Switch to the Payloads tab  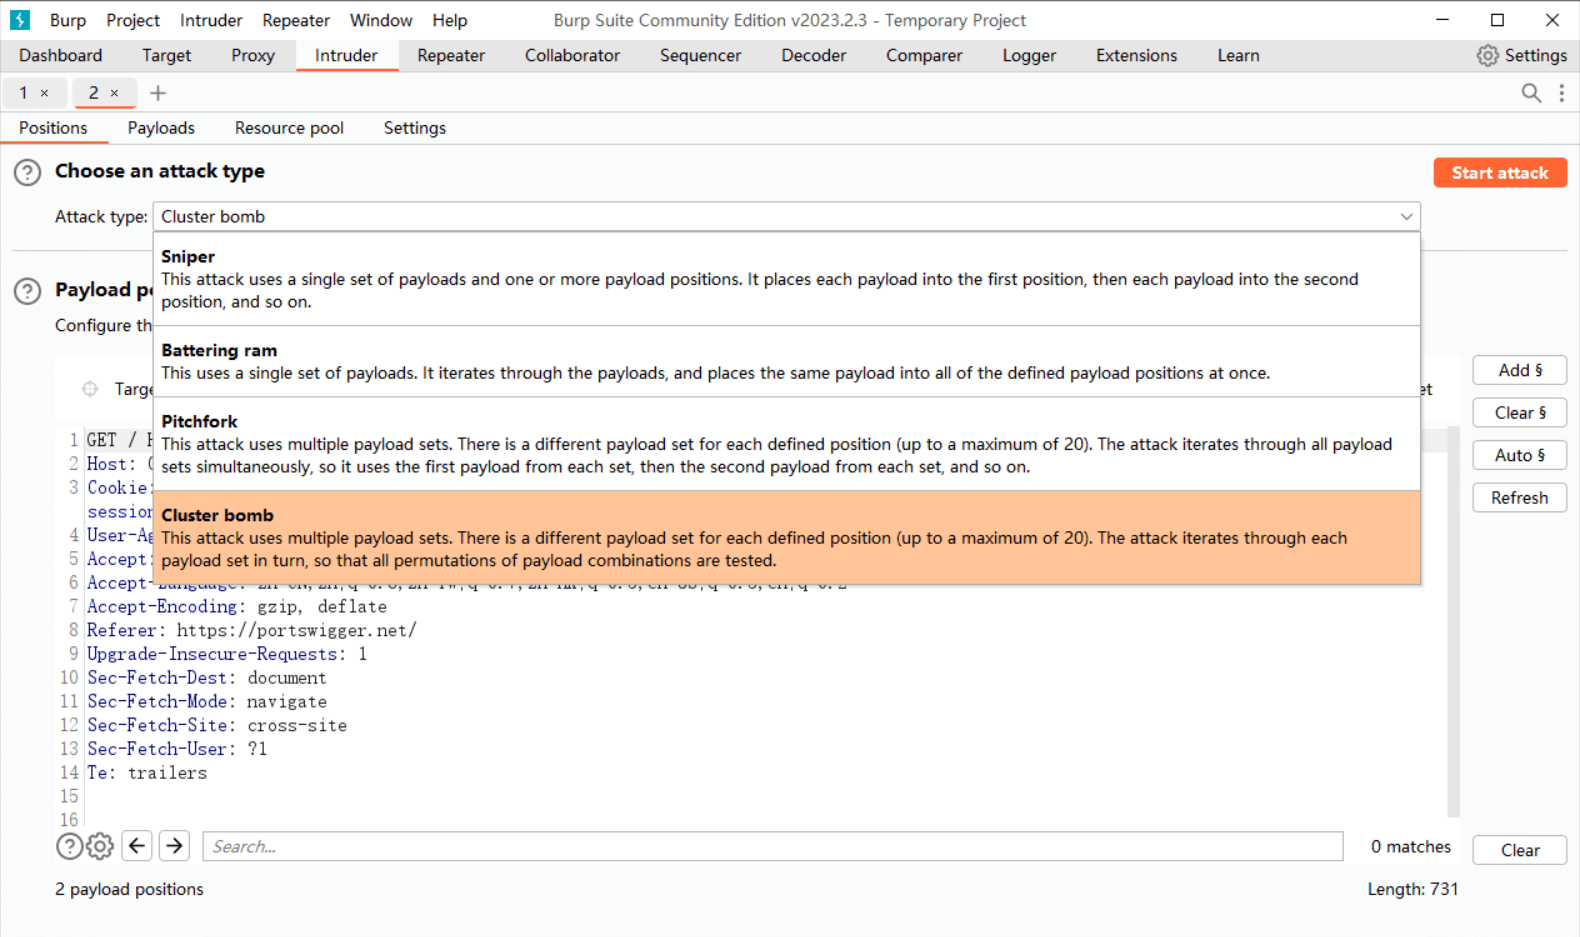(x=161, y=128)
